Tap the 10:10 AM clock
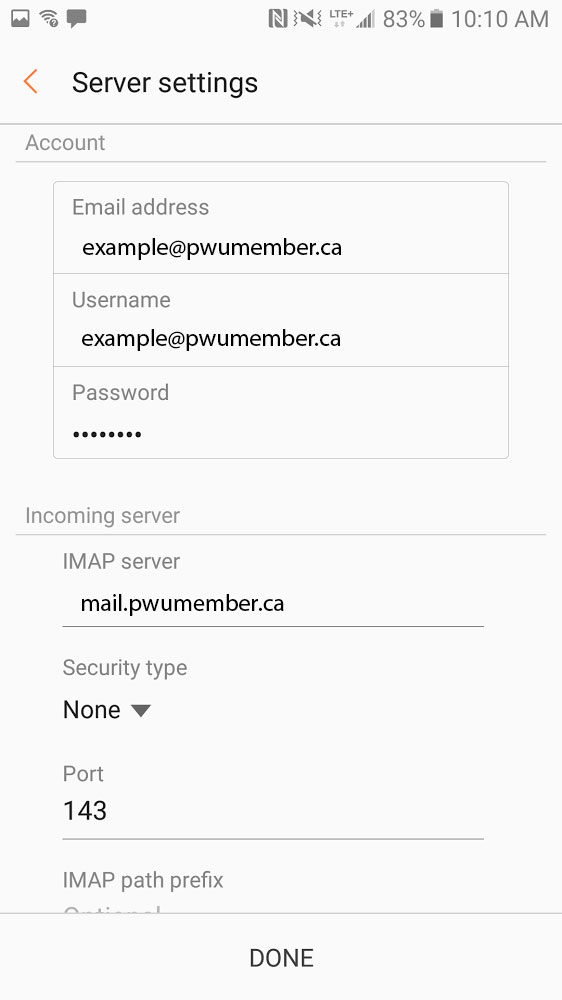This screenshot has height=1000, width=562. [499, 19]
